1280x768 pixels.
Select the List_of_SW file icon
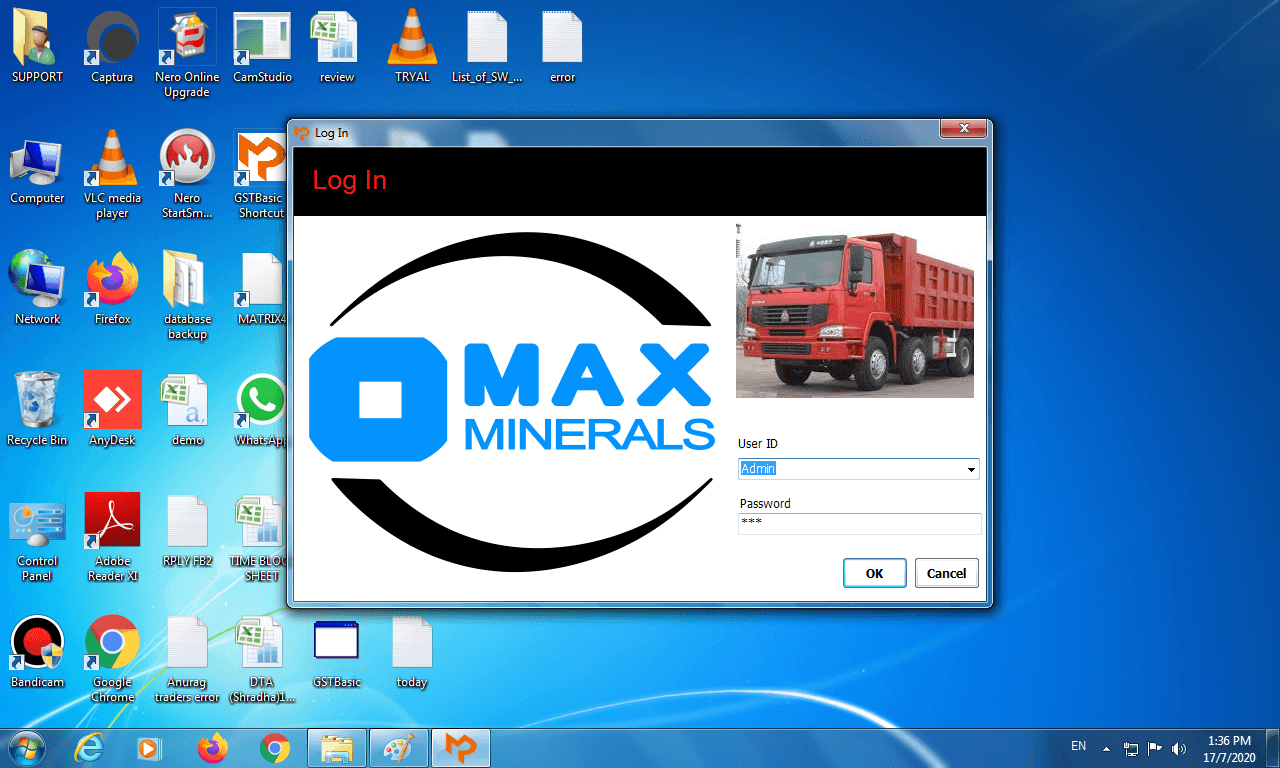point(487,48)
